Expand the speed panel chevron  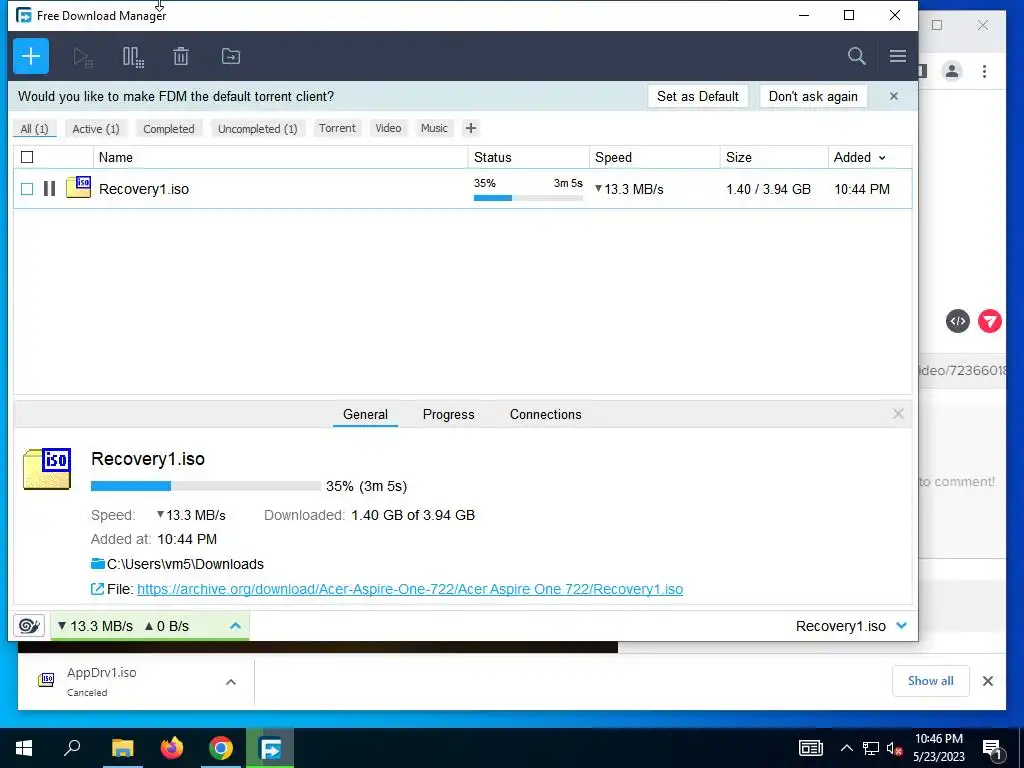click(x=236, y=626)
